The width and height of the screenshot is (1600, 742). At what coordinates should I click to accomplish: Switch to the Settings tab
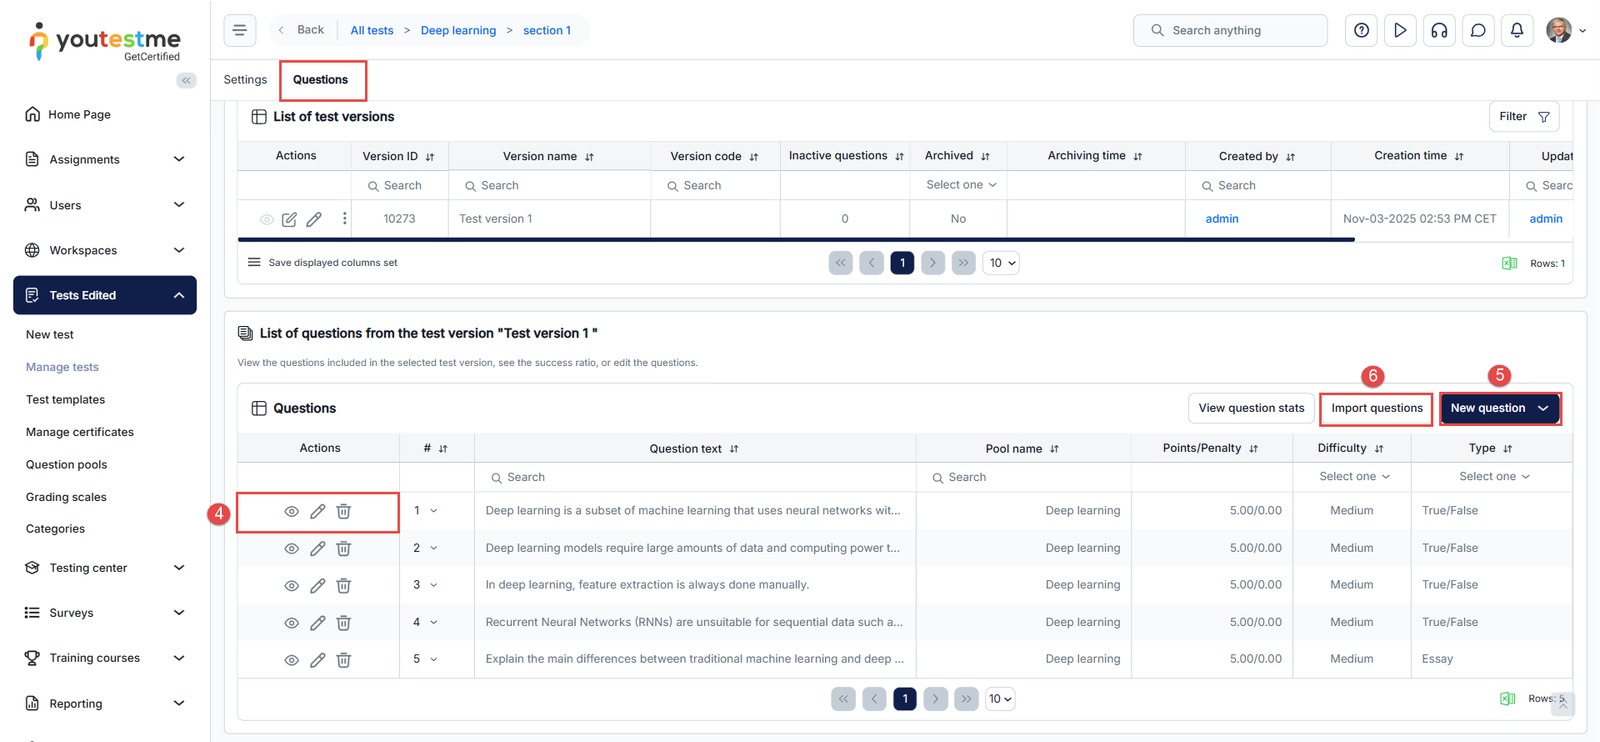point(245,80)
